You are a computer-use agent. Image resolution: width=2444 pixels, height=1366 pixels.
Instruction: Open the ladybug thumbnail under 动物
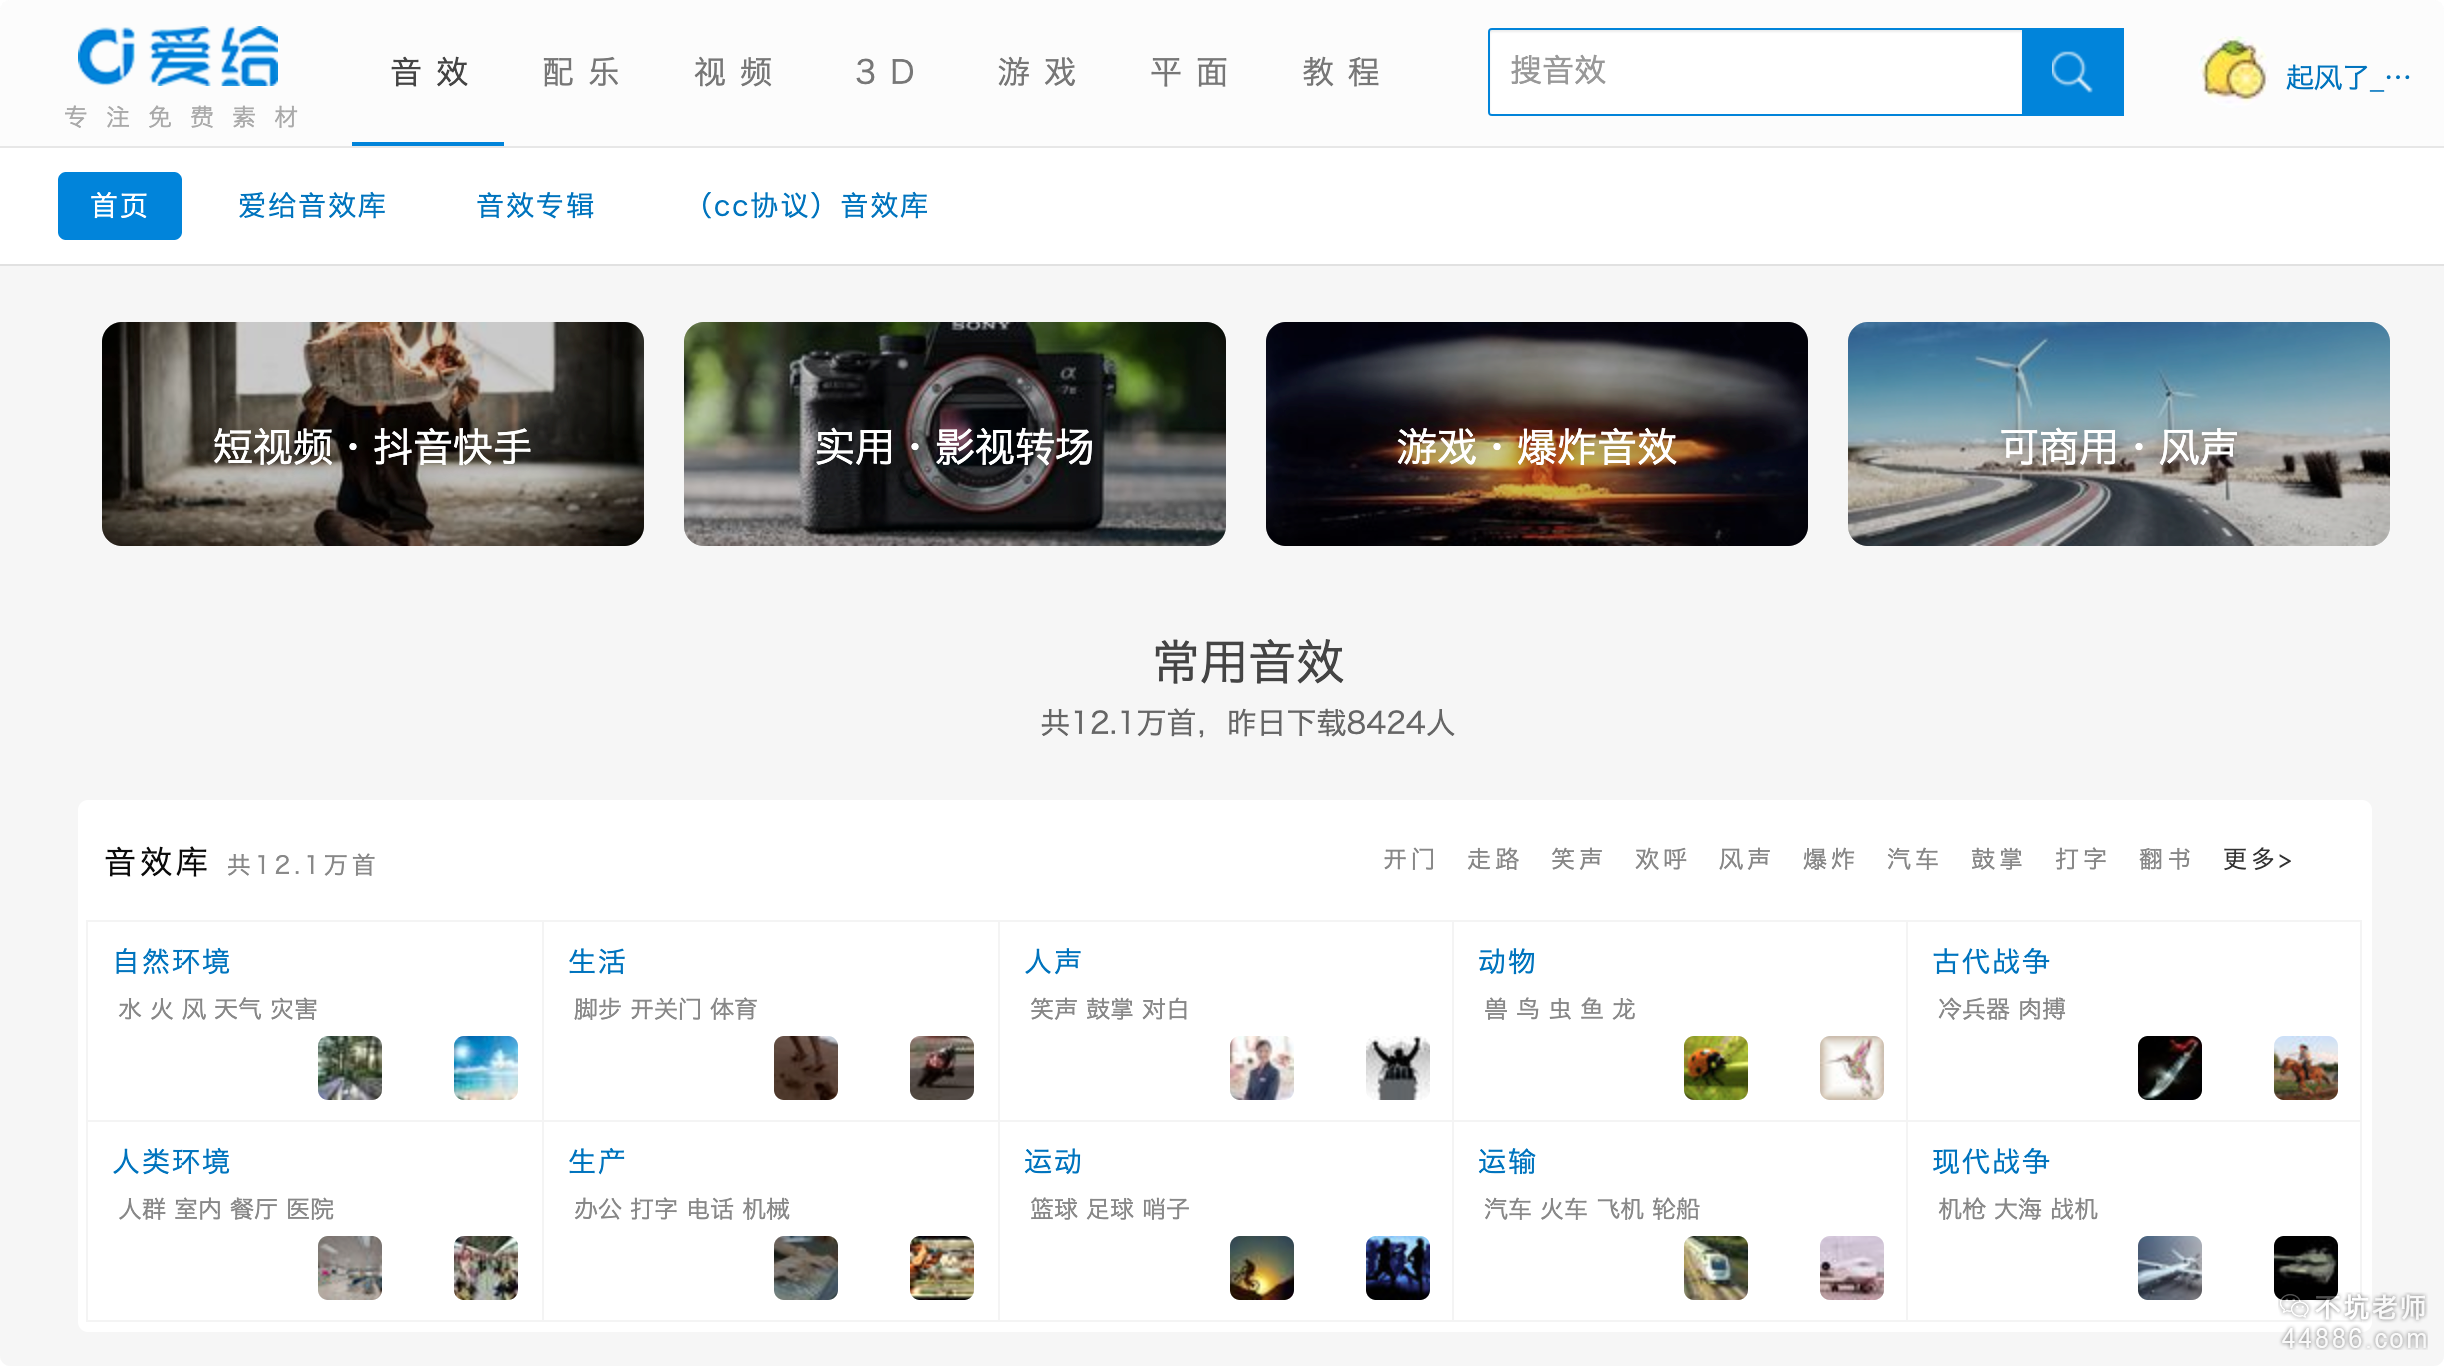[1715, 1067]
